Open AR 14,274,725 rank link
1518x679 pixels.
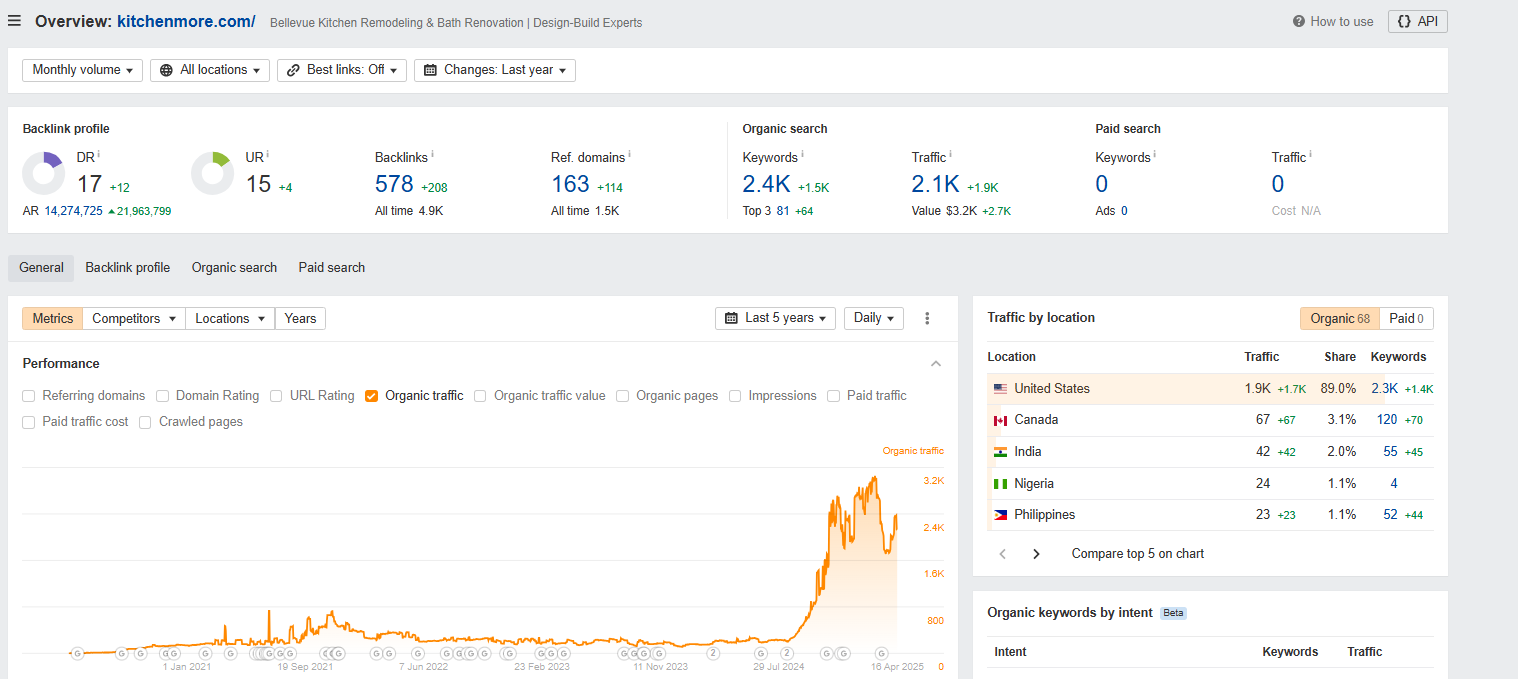[x=73, y=211]
